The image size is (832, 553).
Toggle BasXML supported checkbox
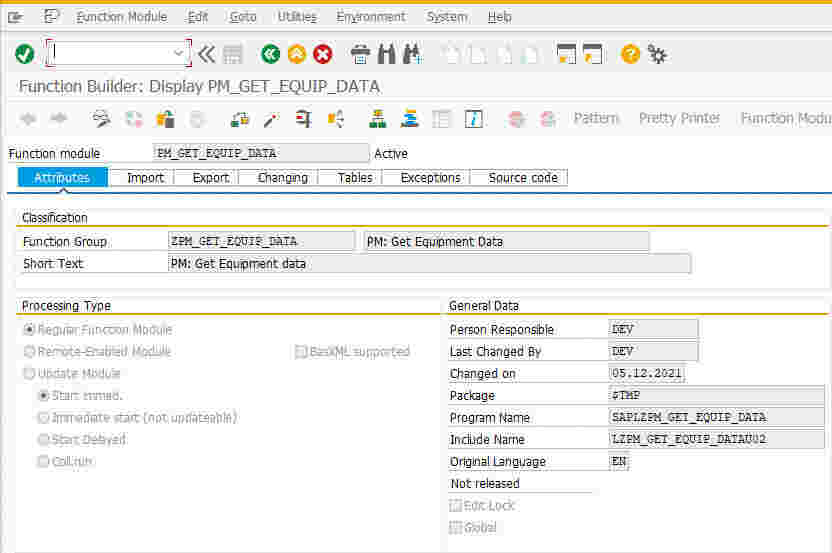pyautogui.click(x=301, y=351)
